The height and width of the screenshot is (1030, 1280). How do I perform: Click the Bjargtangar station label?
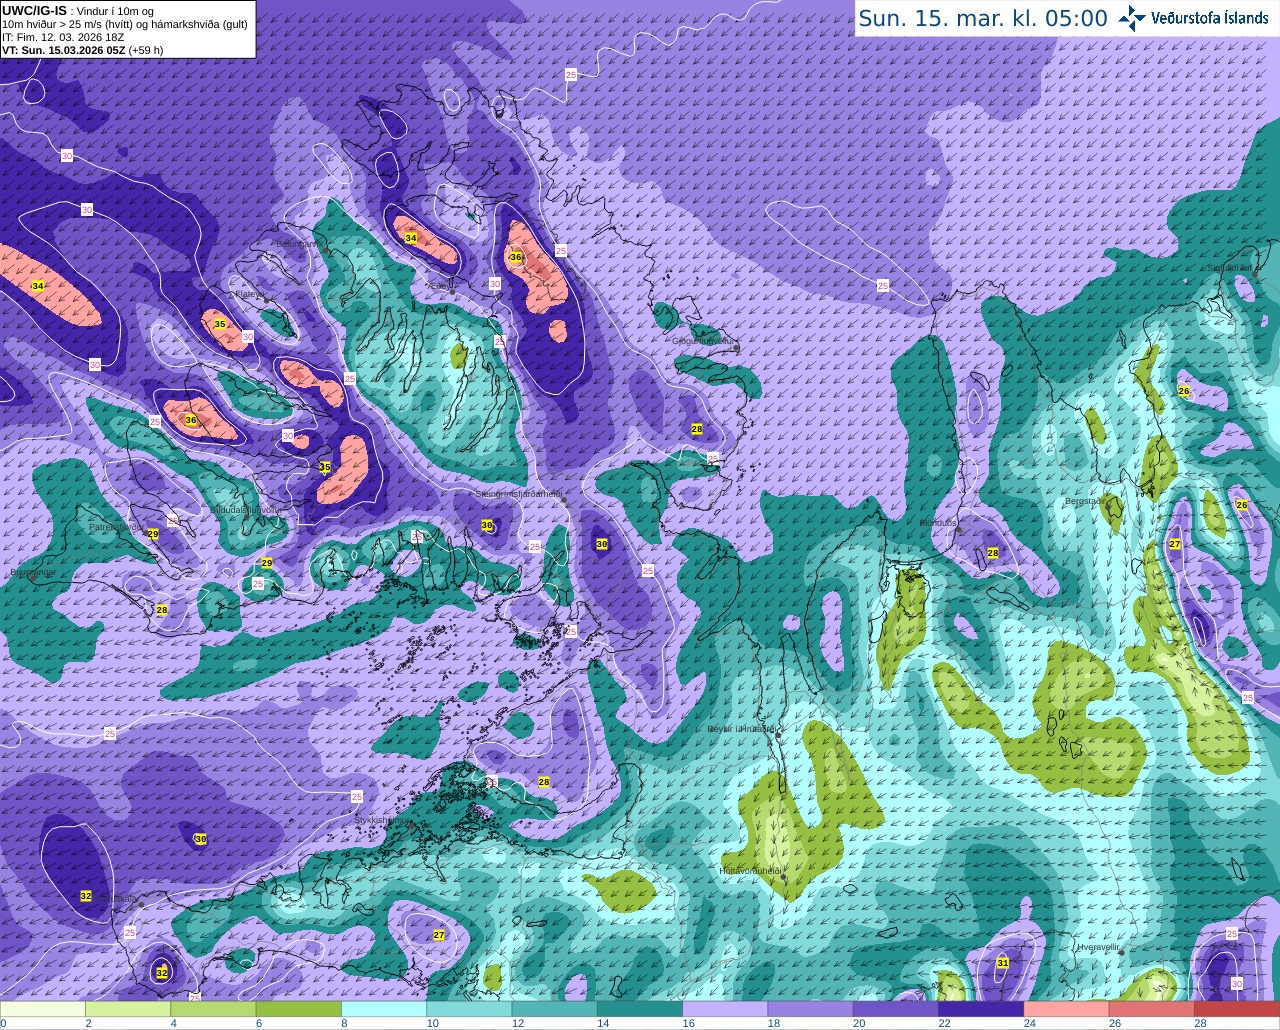point(32,574)
